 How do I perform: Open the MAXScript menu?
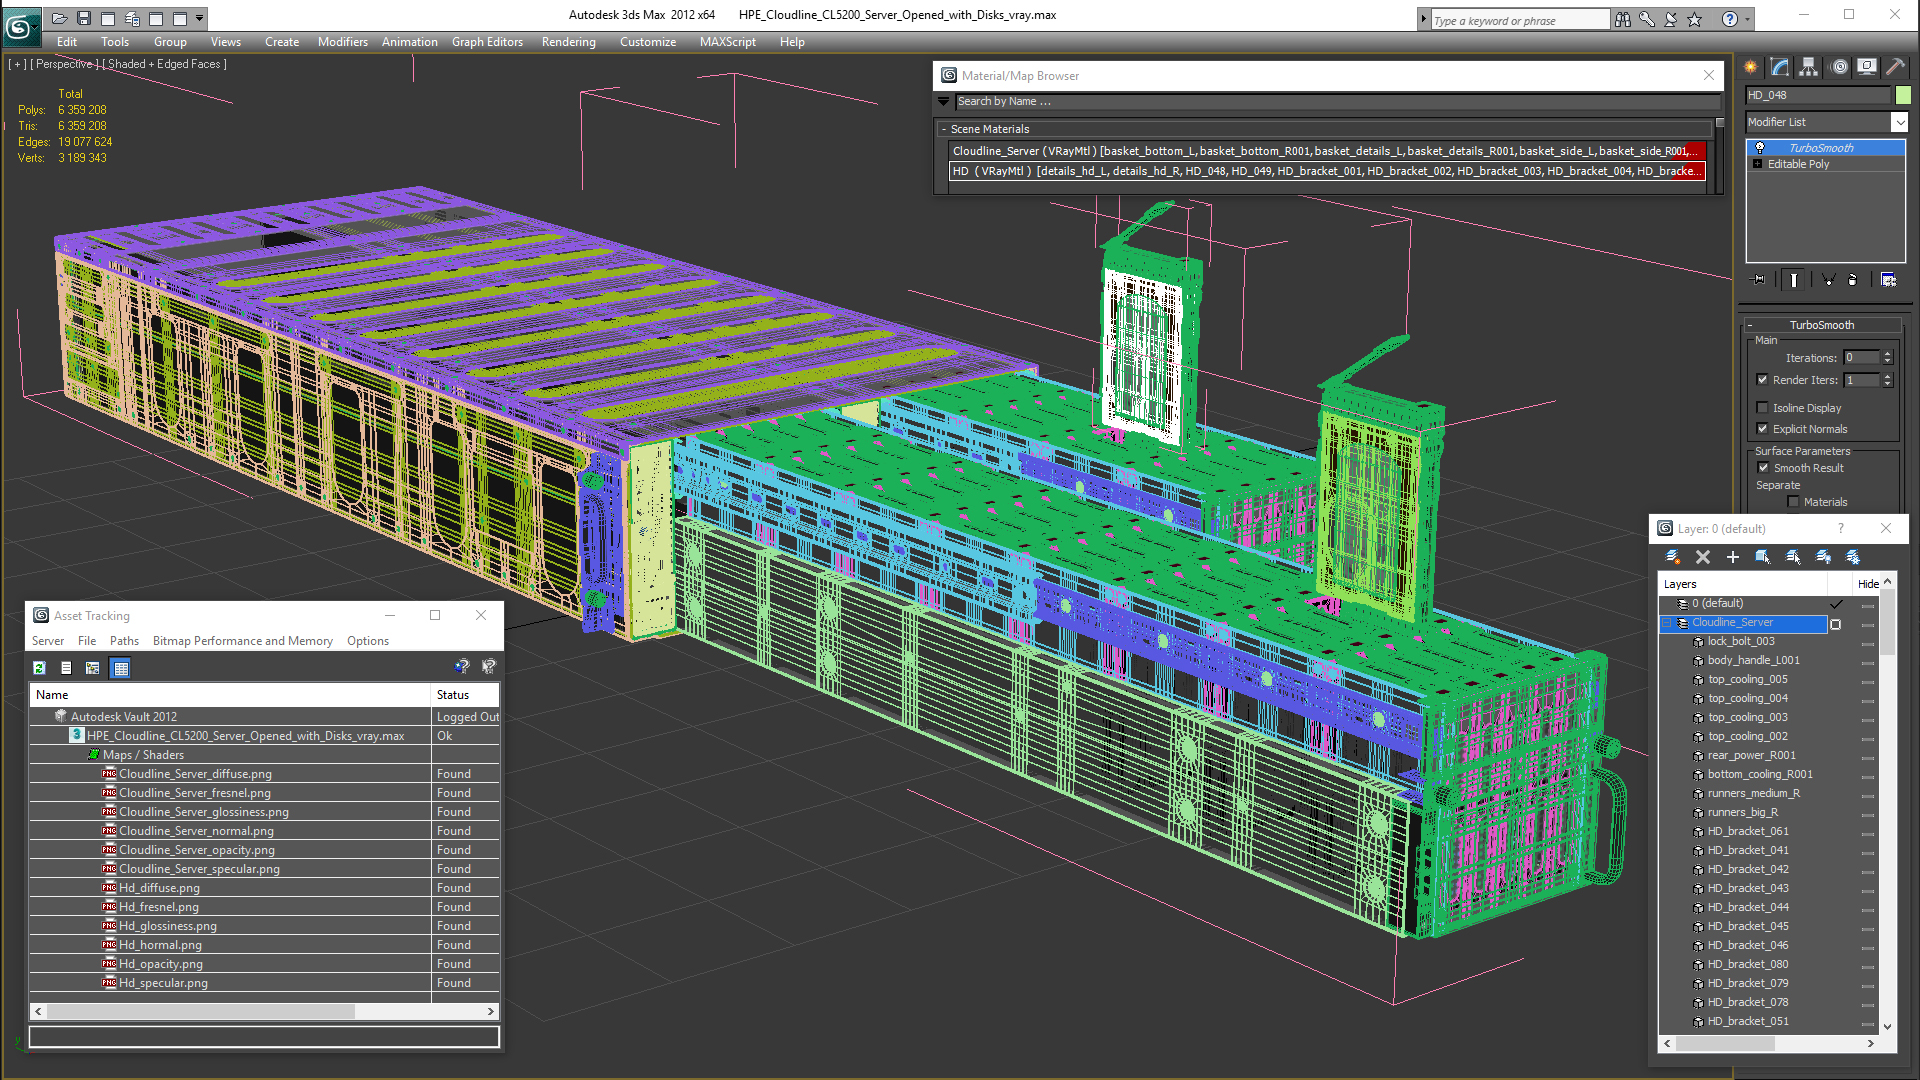point(728,42)
